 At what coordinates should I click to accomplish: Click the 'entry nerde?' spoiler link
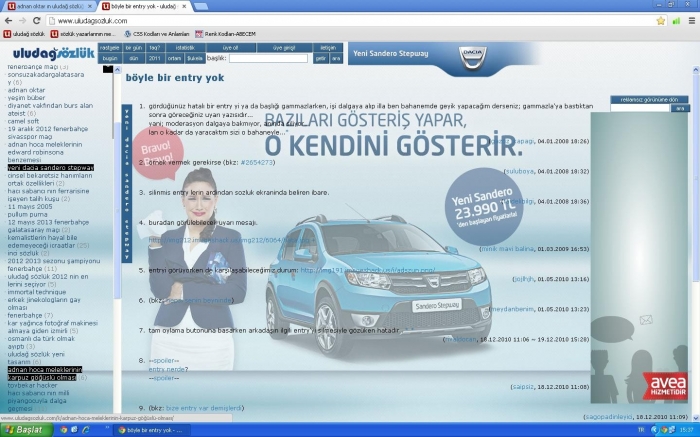click(168, 370)
